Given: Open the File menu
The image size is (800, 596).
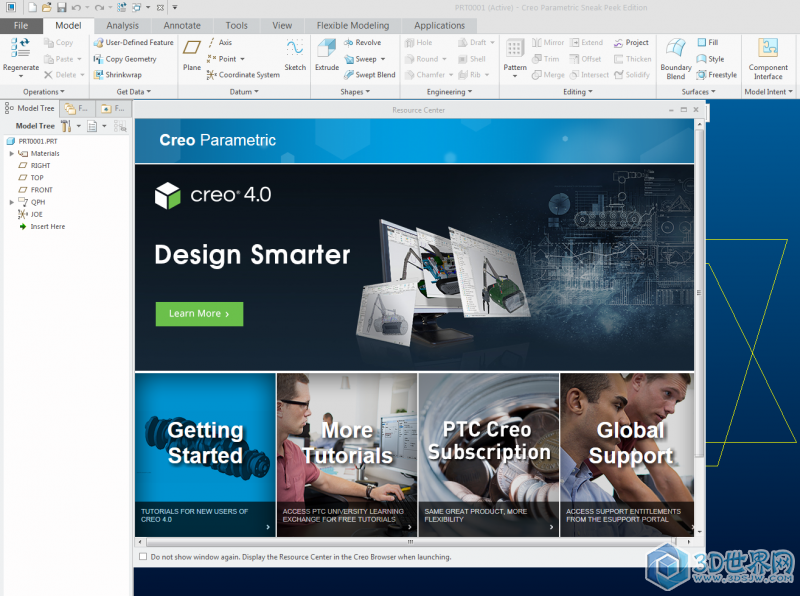Looking at the screenshot, I should 21,26.
